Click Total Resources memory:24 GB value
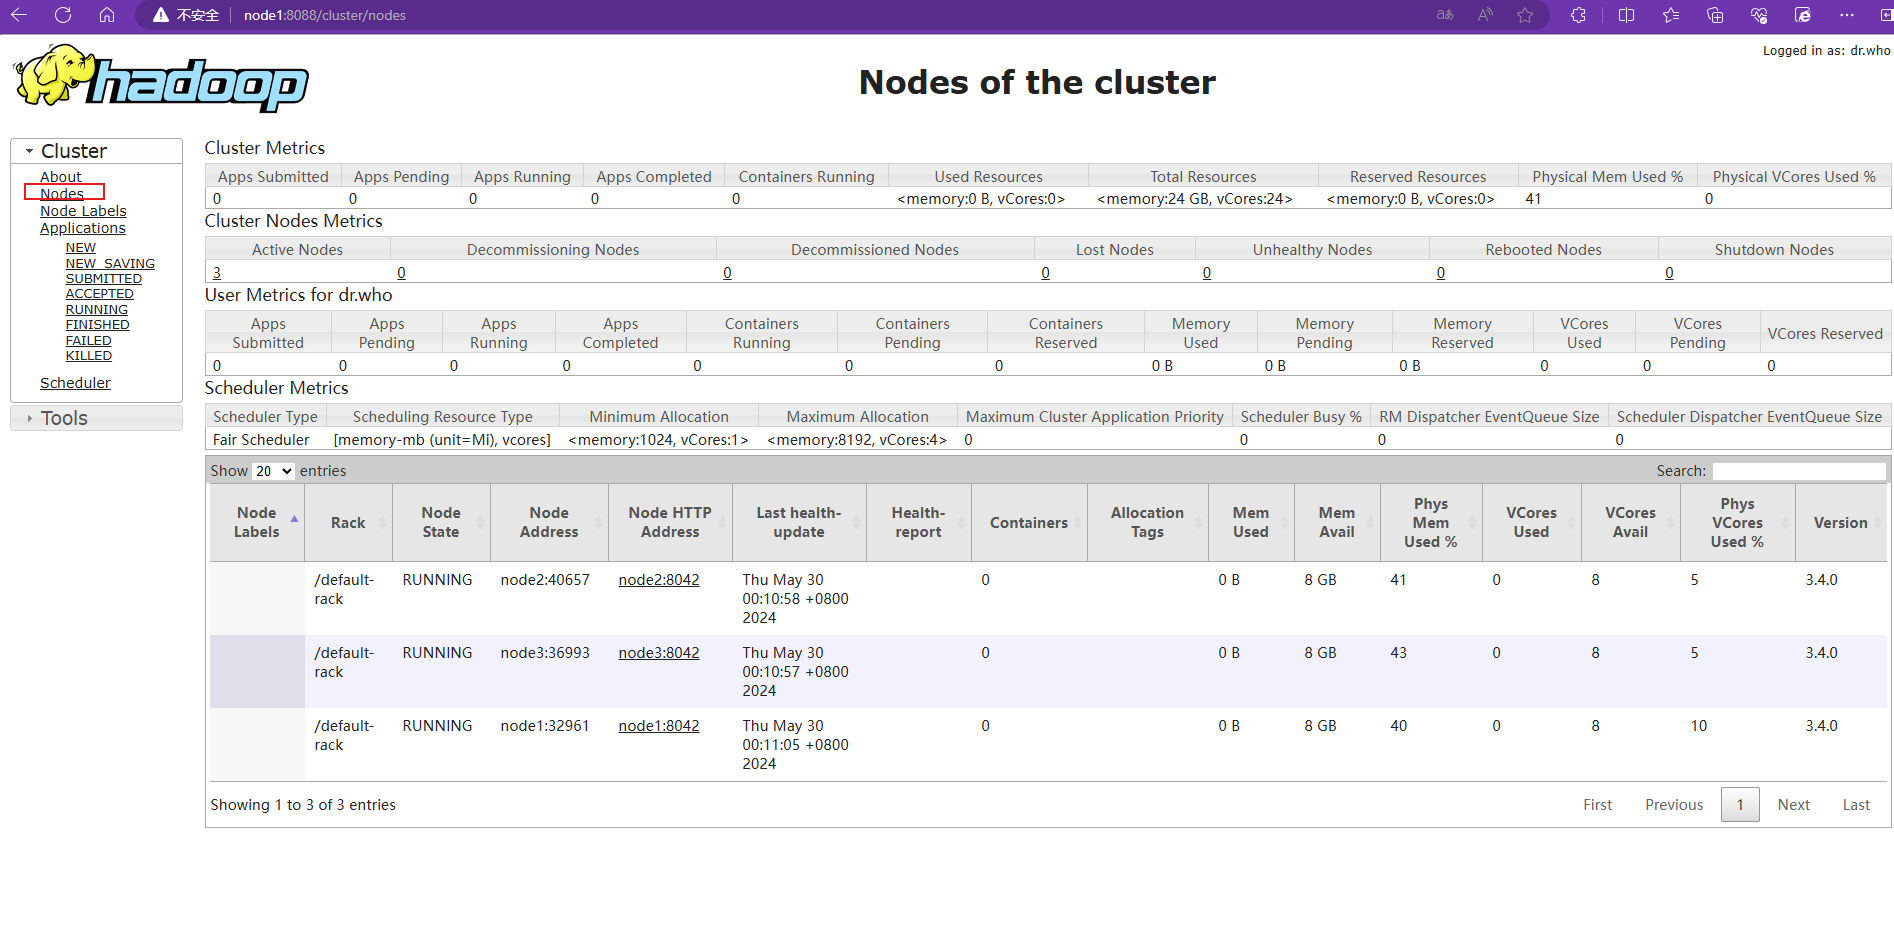The height and width of the screenshot is (931, 1894). (1195, 199)
